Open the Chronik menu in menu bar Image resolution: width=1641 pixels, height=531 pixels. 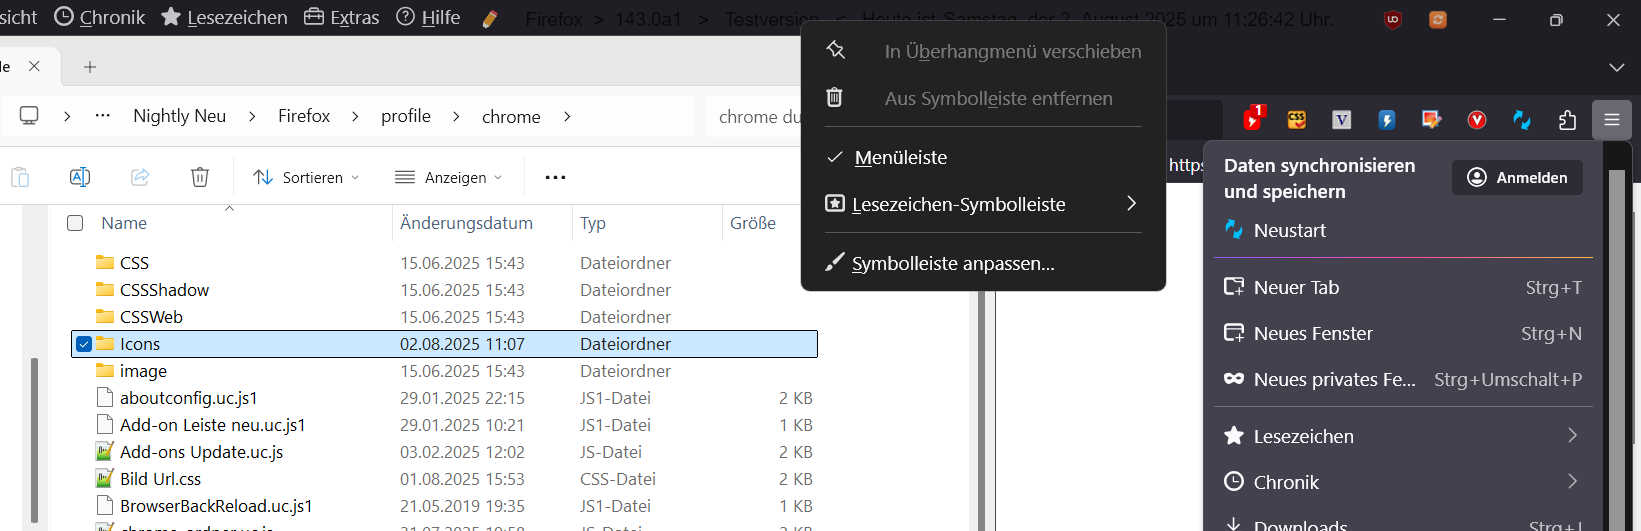click(100, 17)
